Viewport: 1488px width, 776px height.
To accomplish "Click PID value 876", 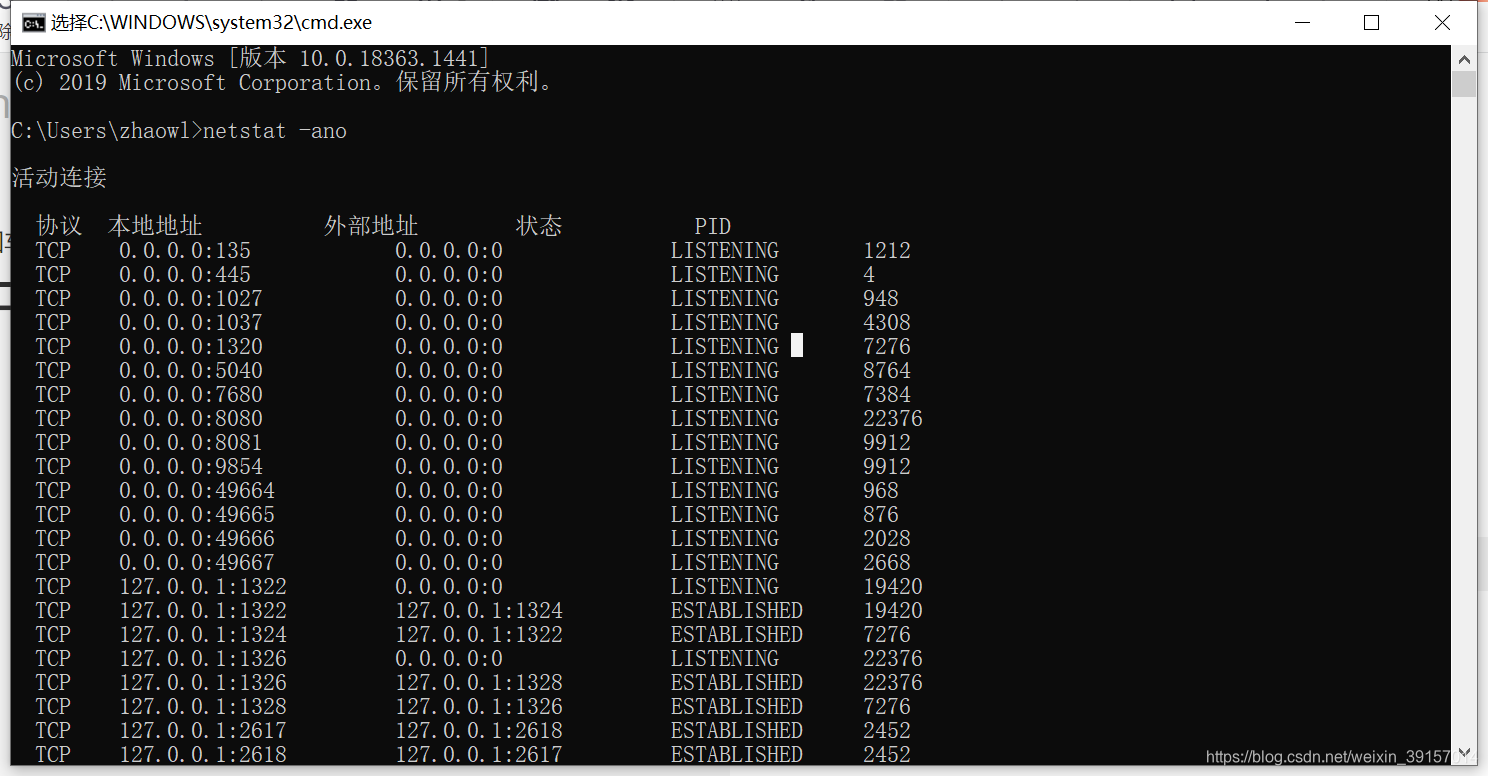I will pos(881,514).
